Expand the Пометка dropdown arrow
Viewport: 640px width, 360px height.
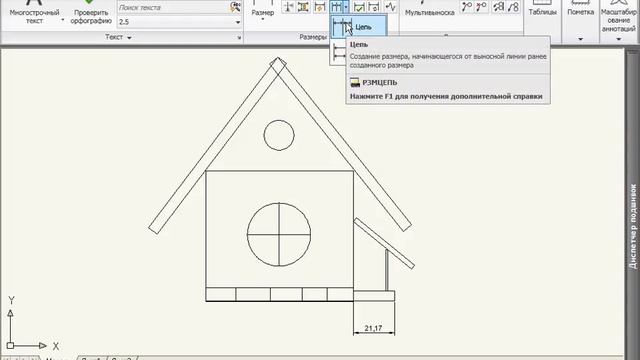pyautogui.click(x=580, y=40)
